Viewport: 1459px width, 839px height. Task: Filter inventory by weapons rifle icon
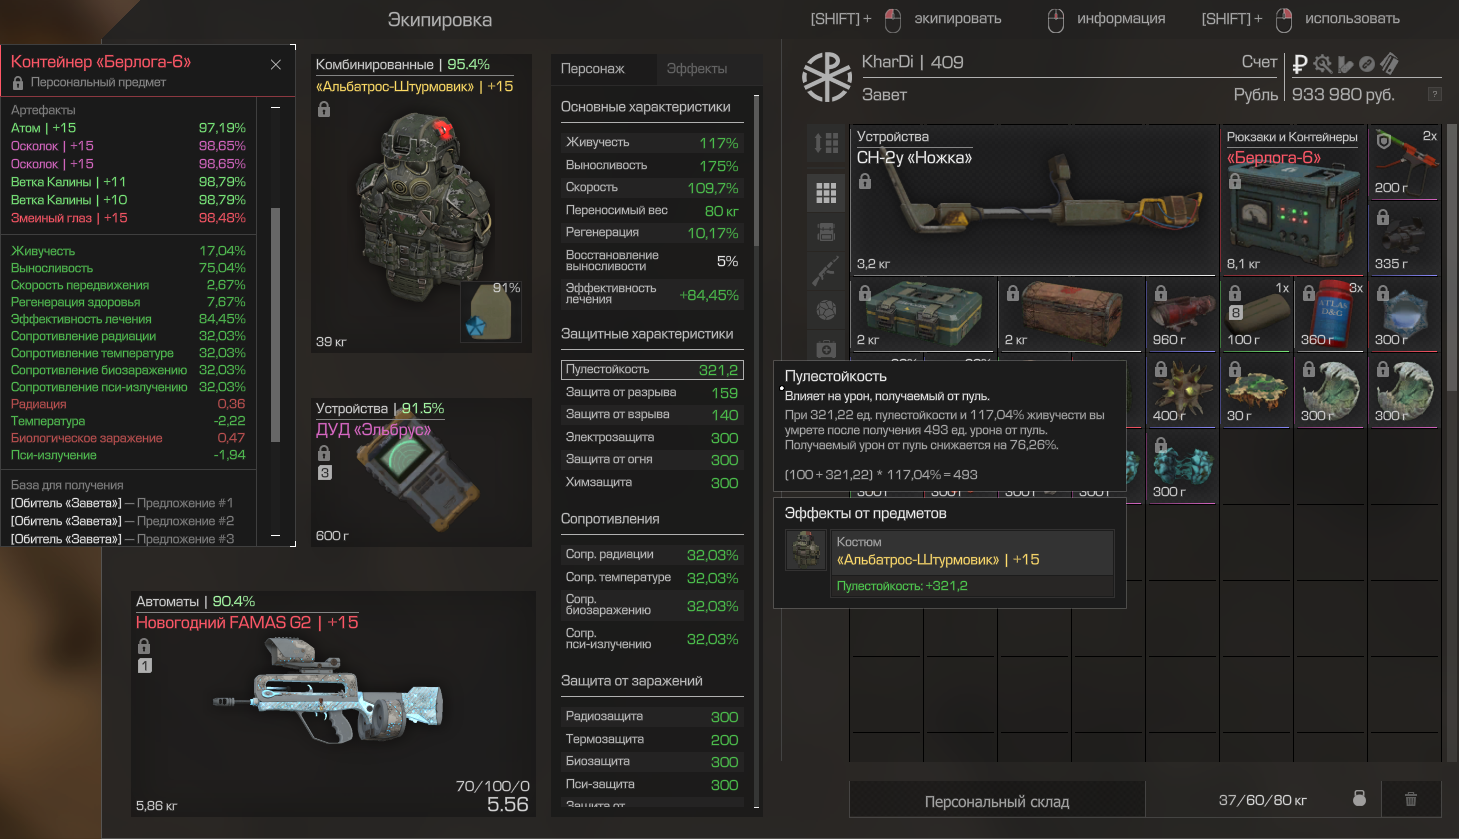tap(826, 271)
